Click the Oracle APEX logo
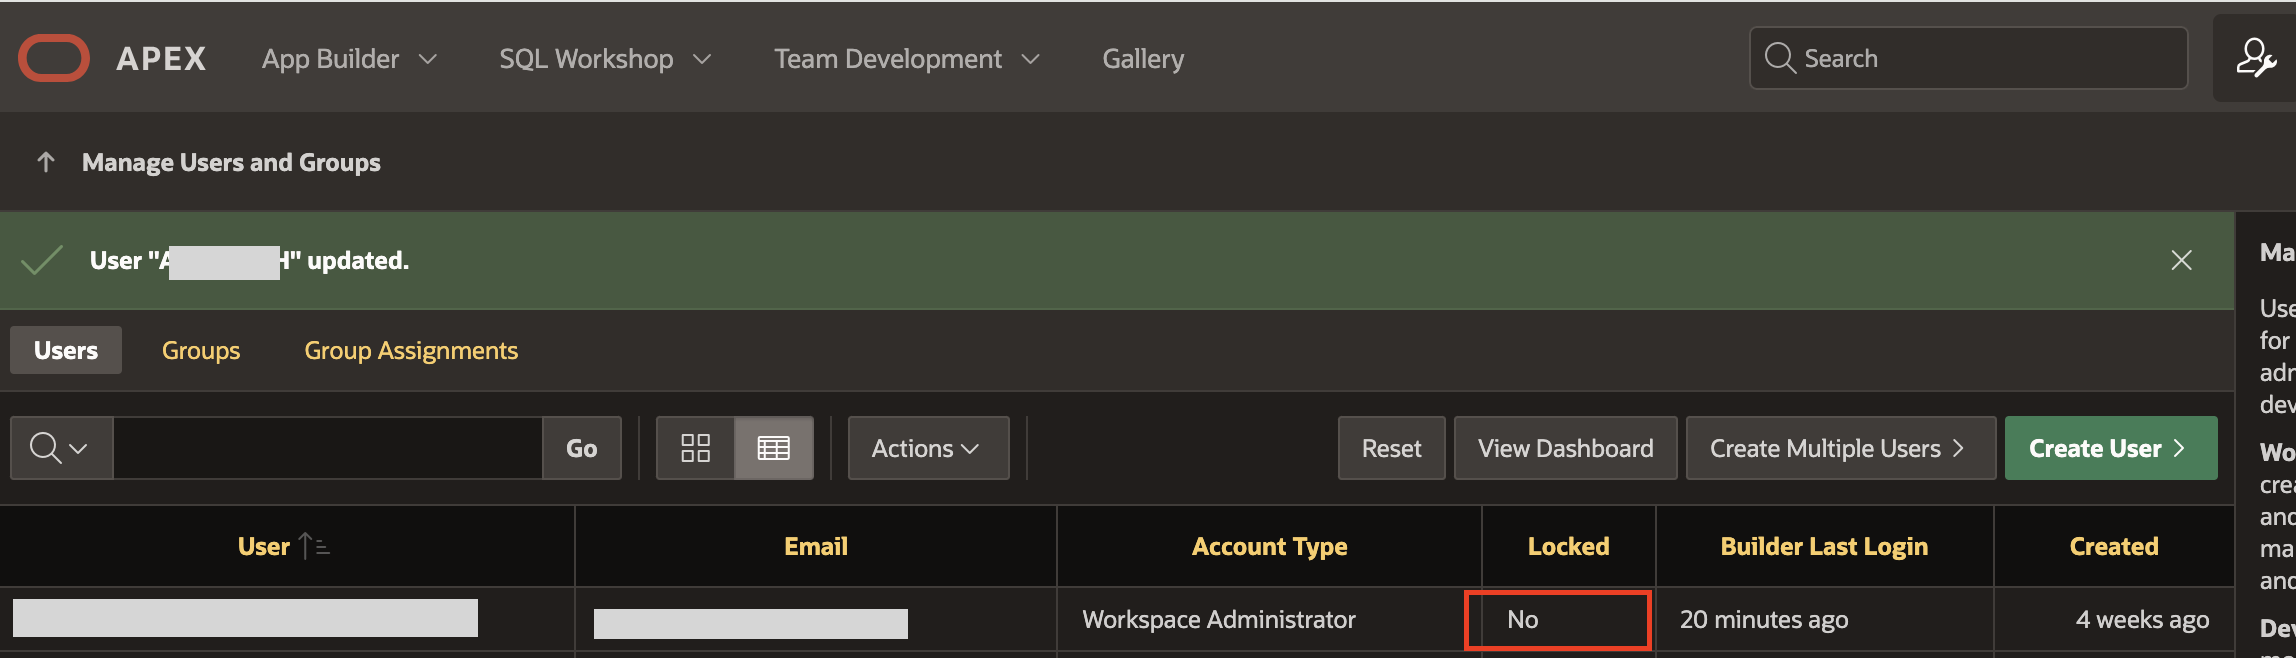This screenshot has width=2296, height=658. pyautogui.click(x=54, y=58)
